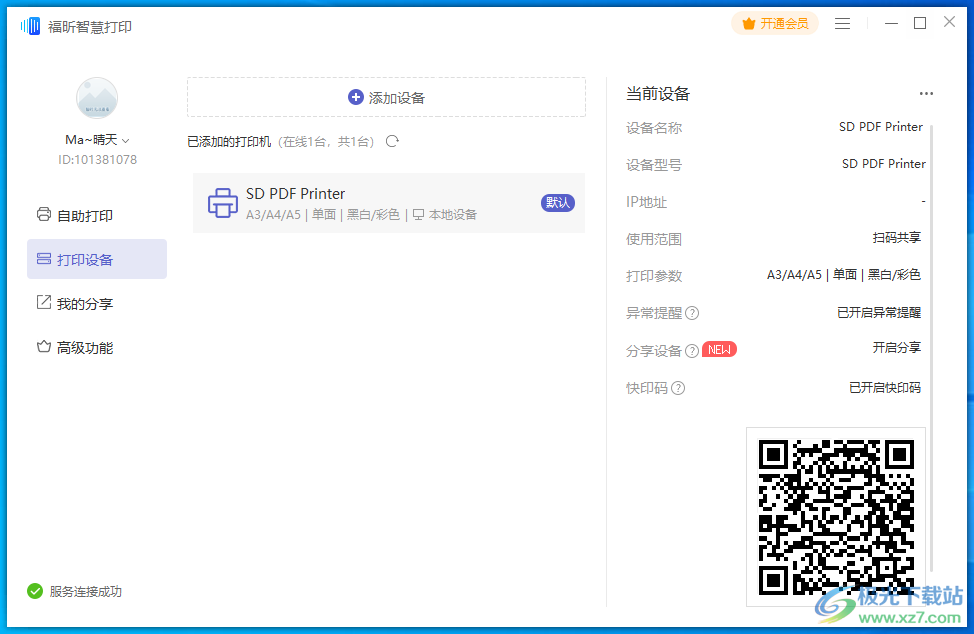Image resolution: width=974 pixels, height=634 pixels.
Task: Click the Foxit smart print app logo
Action: [x=30, y=26]
